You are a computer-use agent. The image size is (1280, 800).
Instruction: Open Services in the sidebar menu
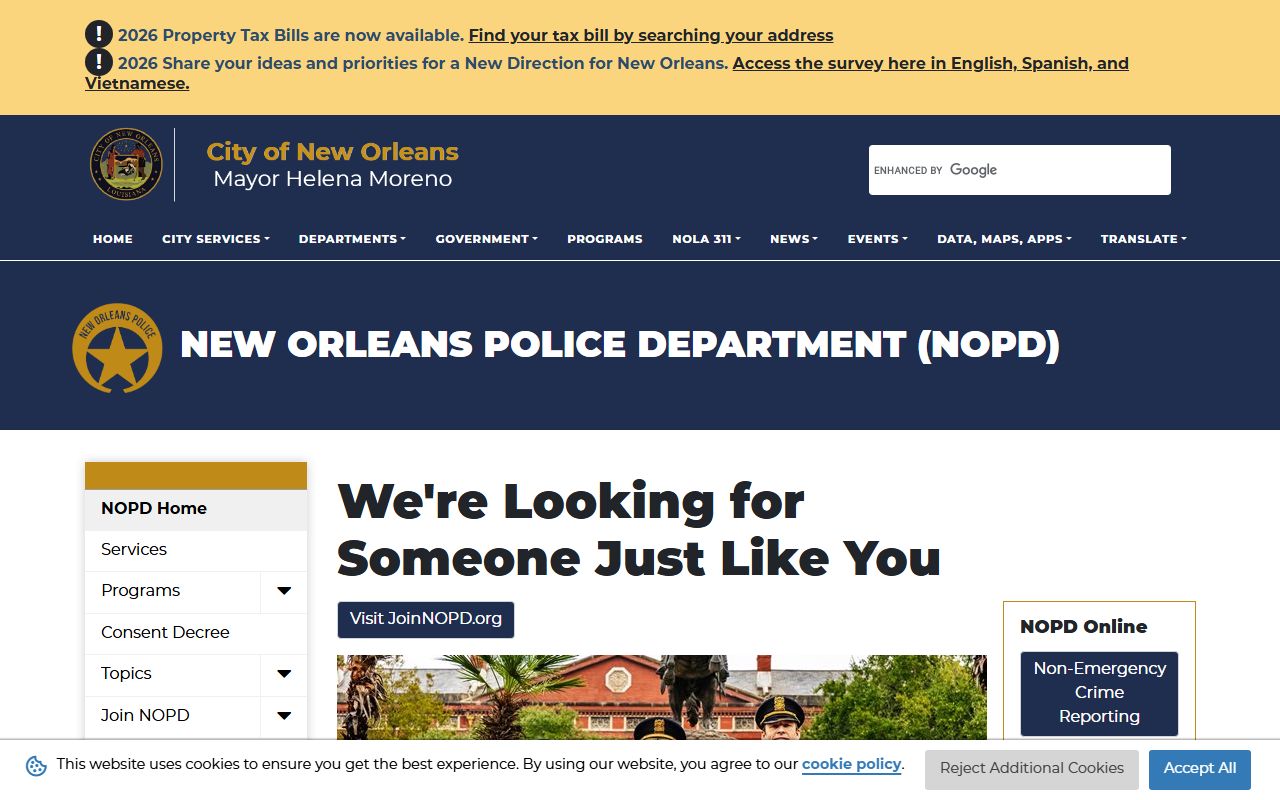(x=196, y=550)
